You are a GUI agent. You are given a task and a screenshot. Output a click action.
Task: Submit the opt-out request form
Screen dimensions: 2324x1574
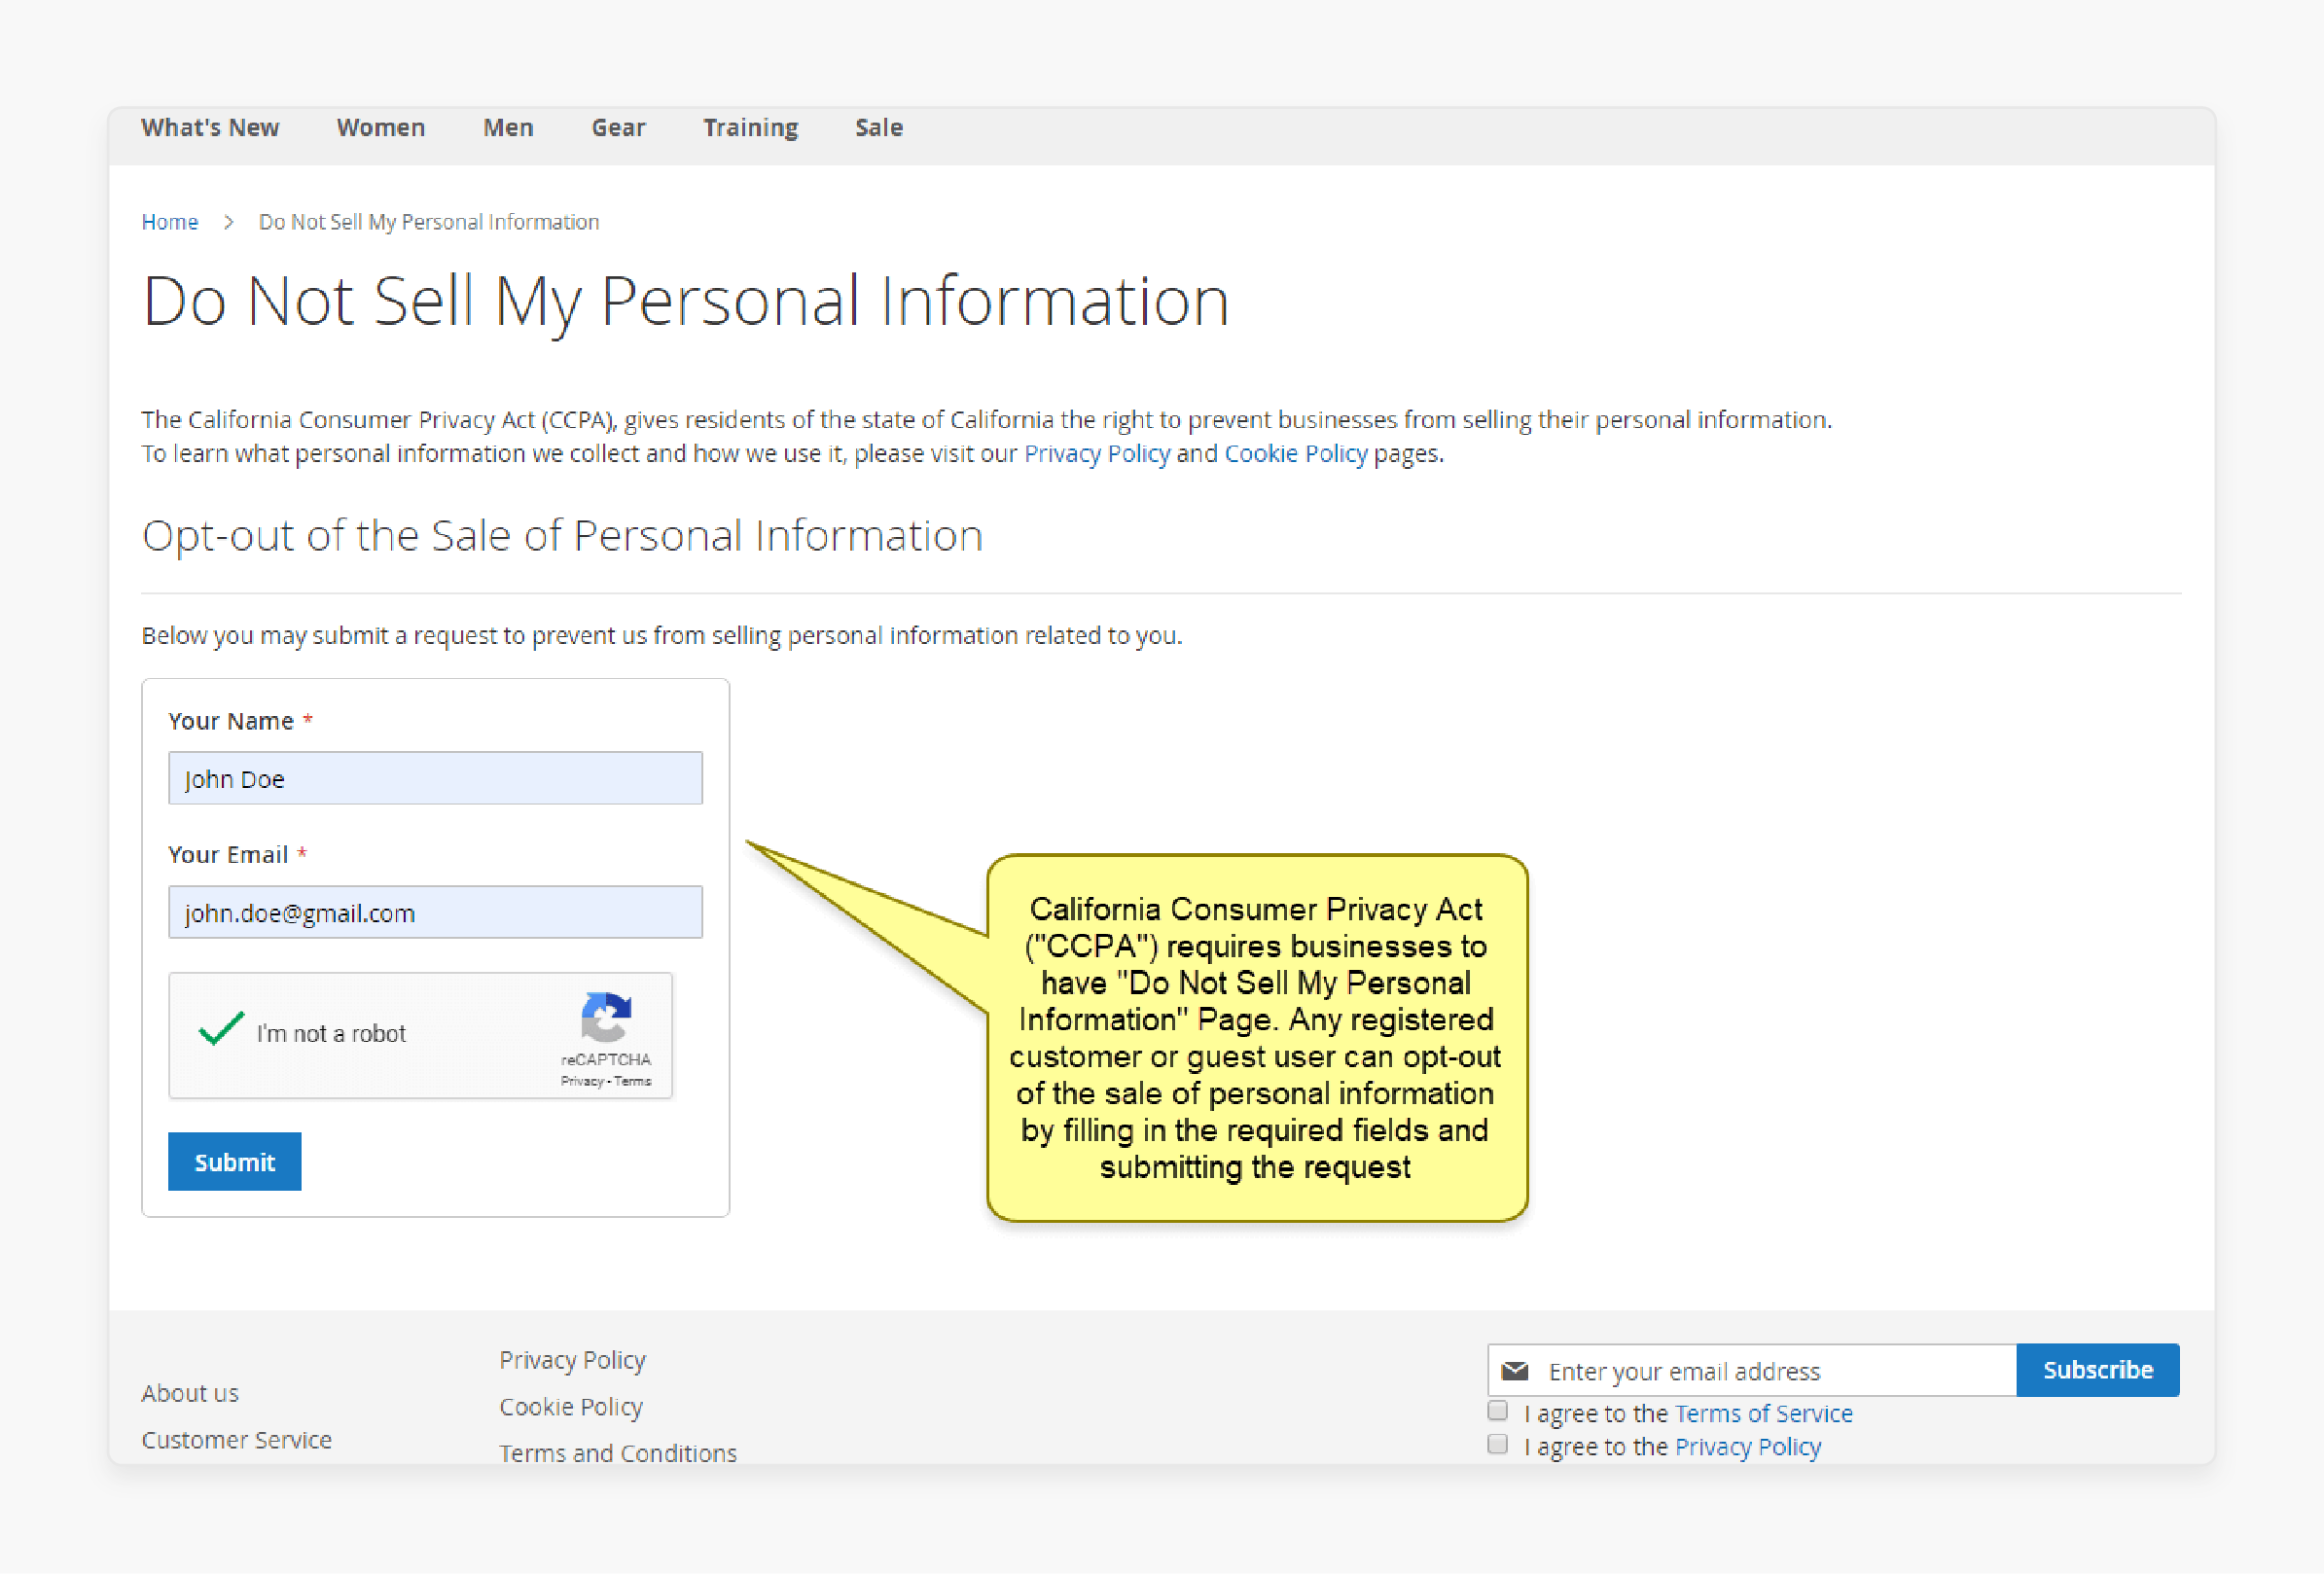coord(234,1162)
